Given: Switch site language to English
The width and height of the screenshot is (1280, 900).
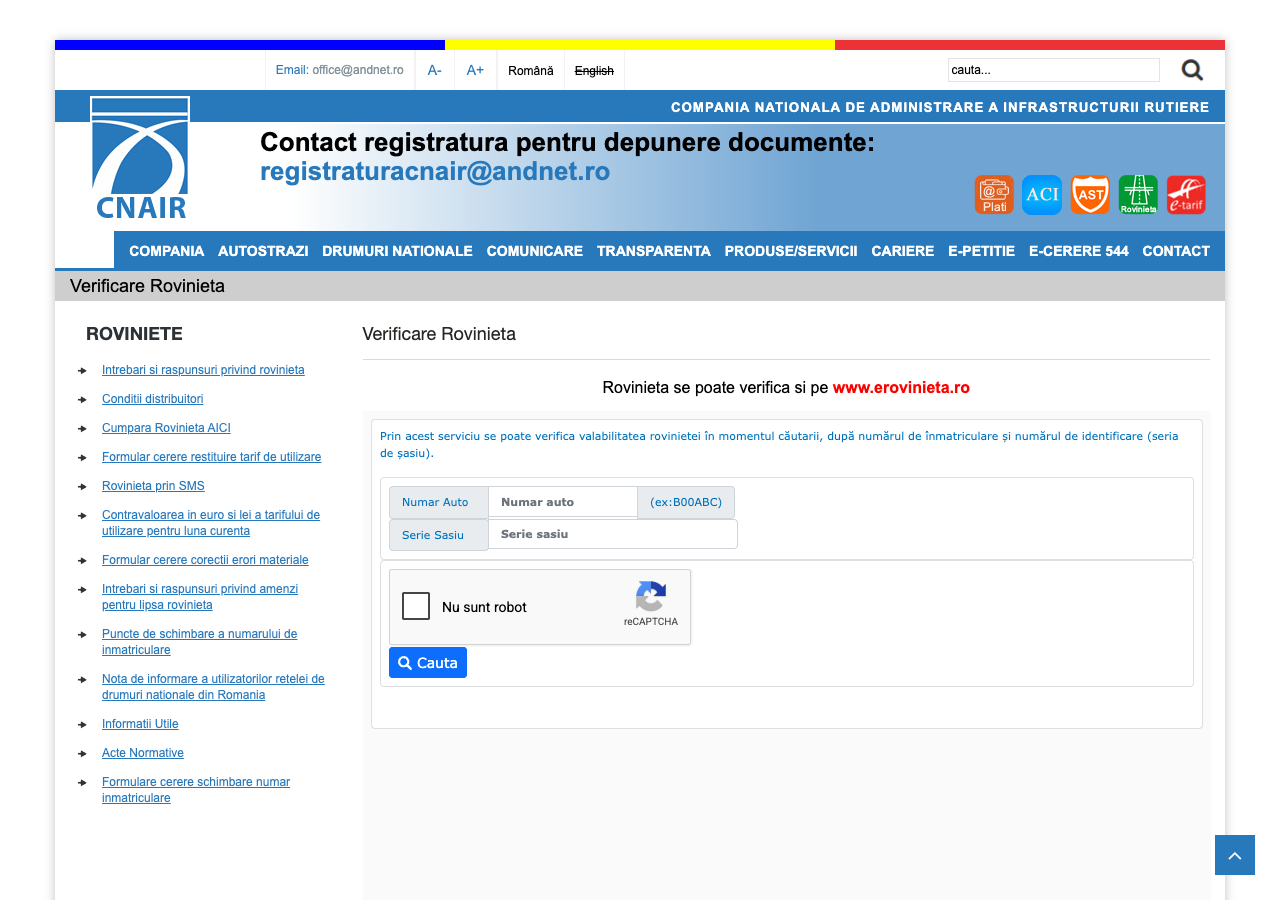Looking at the screenshot, I should click(594, 70).
